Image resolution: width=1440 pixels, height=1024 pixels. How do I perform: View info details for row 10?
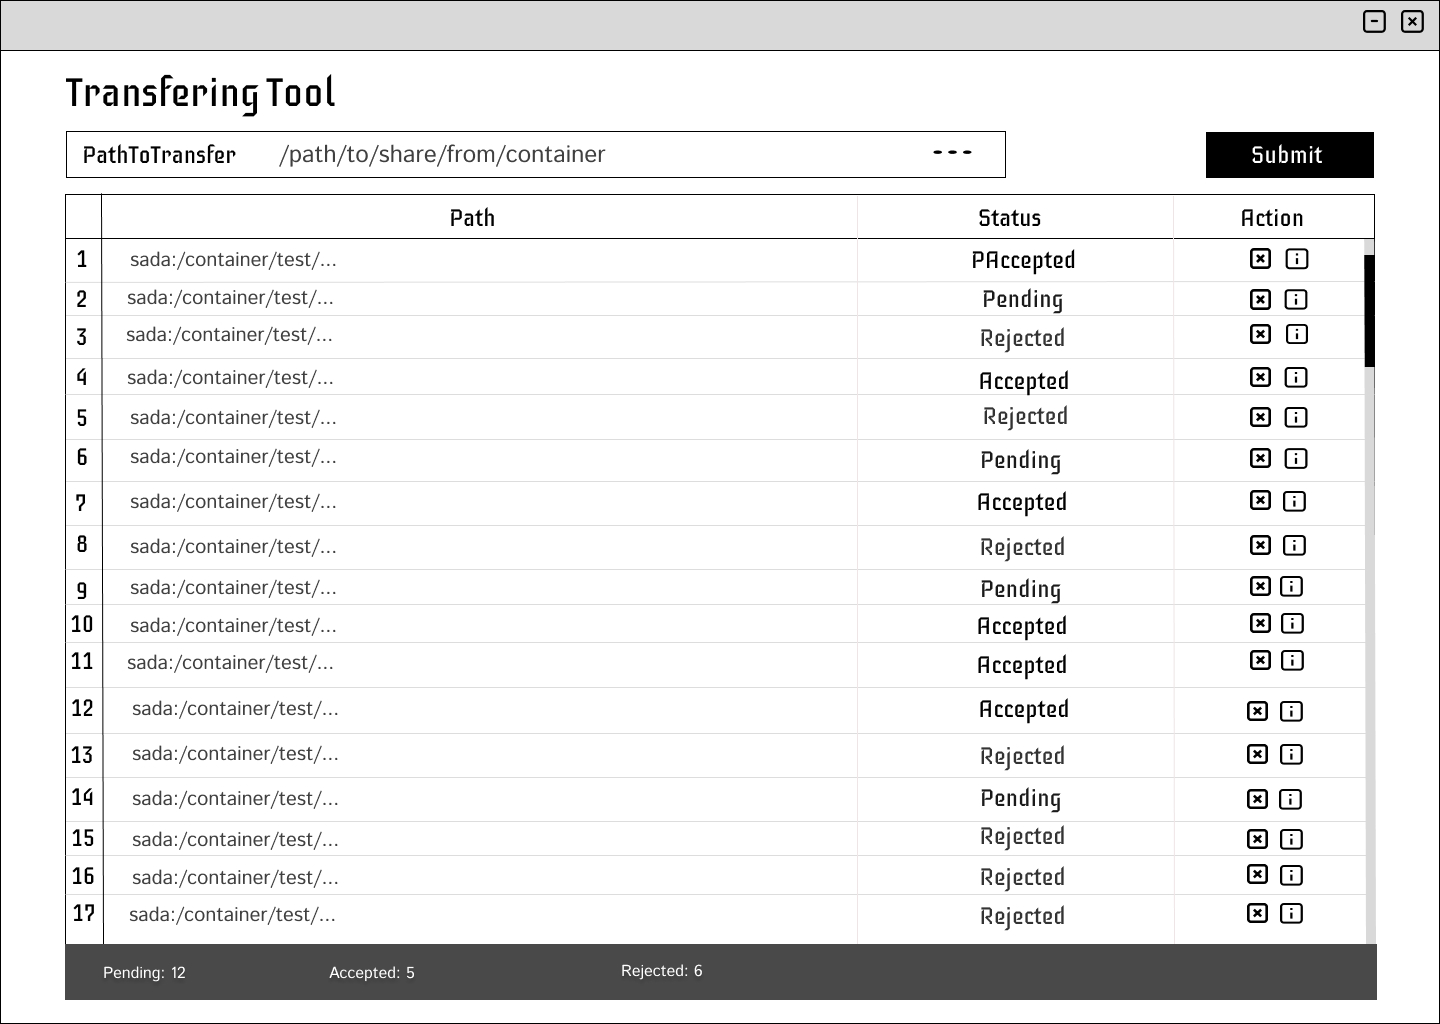tap(1292, 623)
